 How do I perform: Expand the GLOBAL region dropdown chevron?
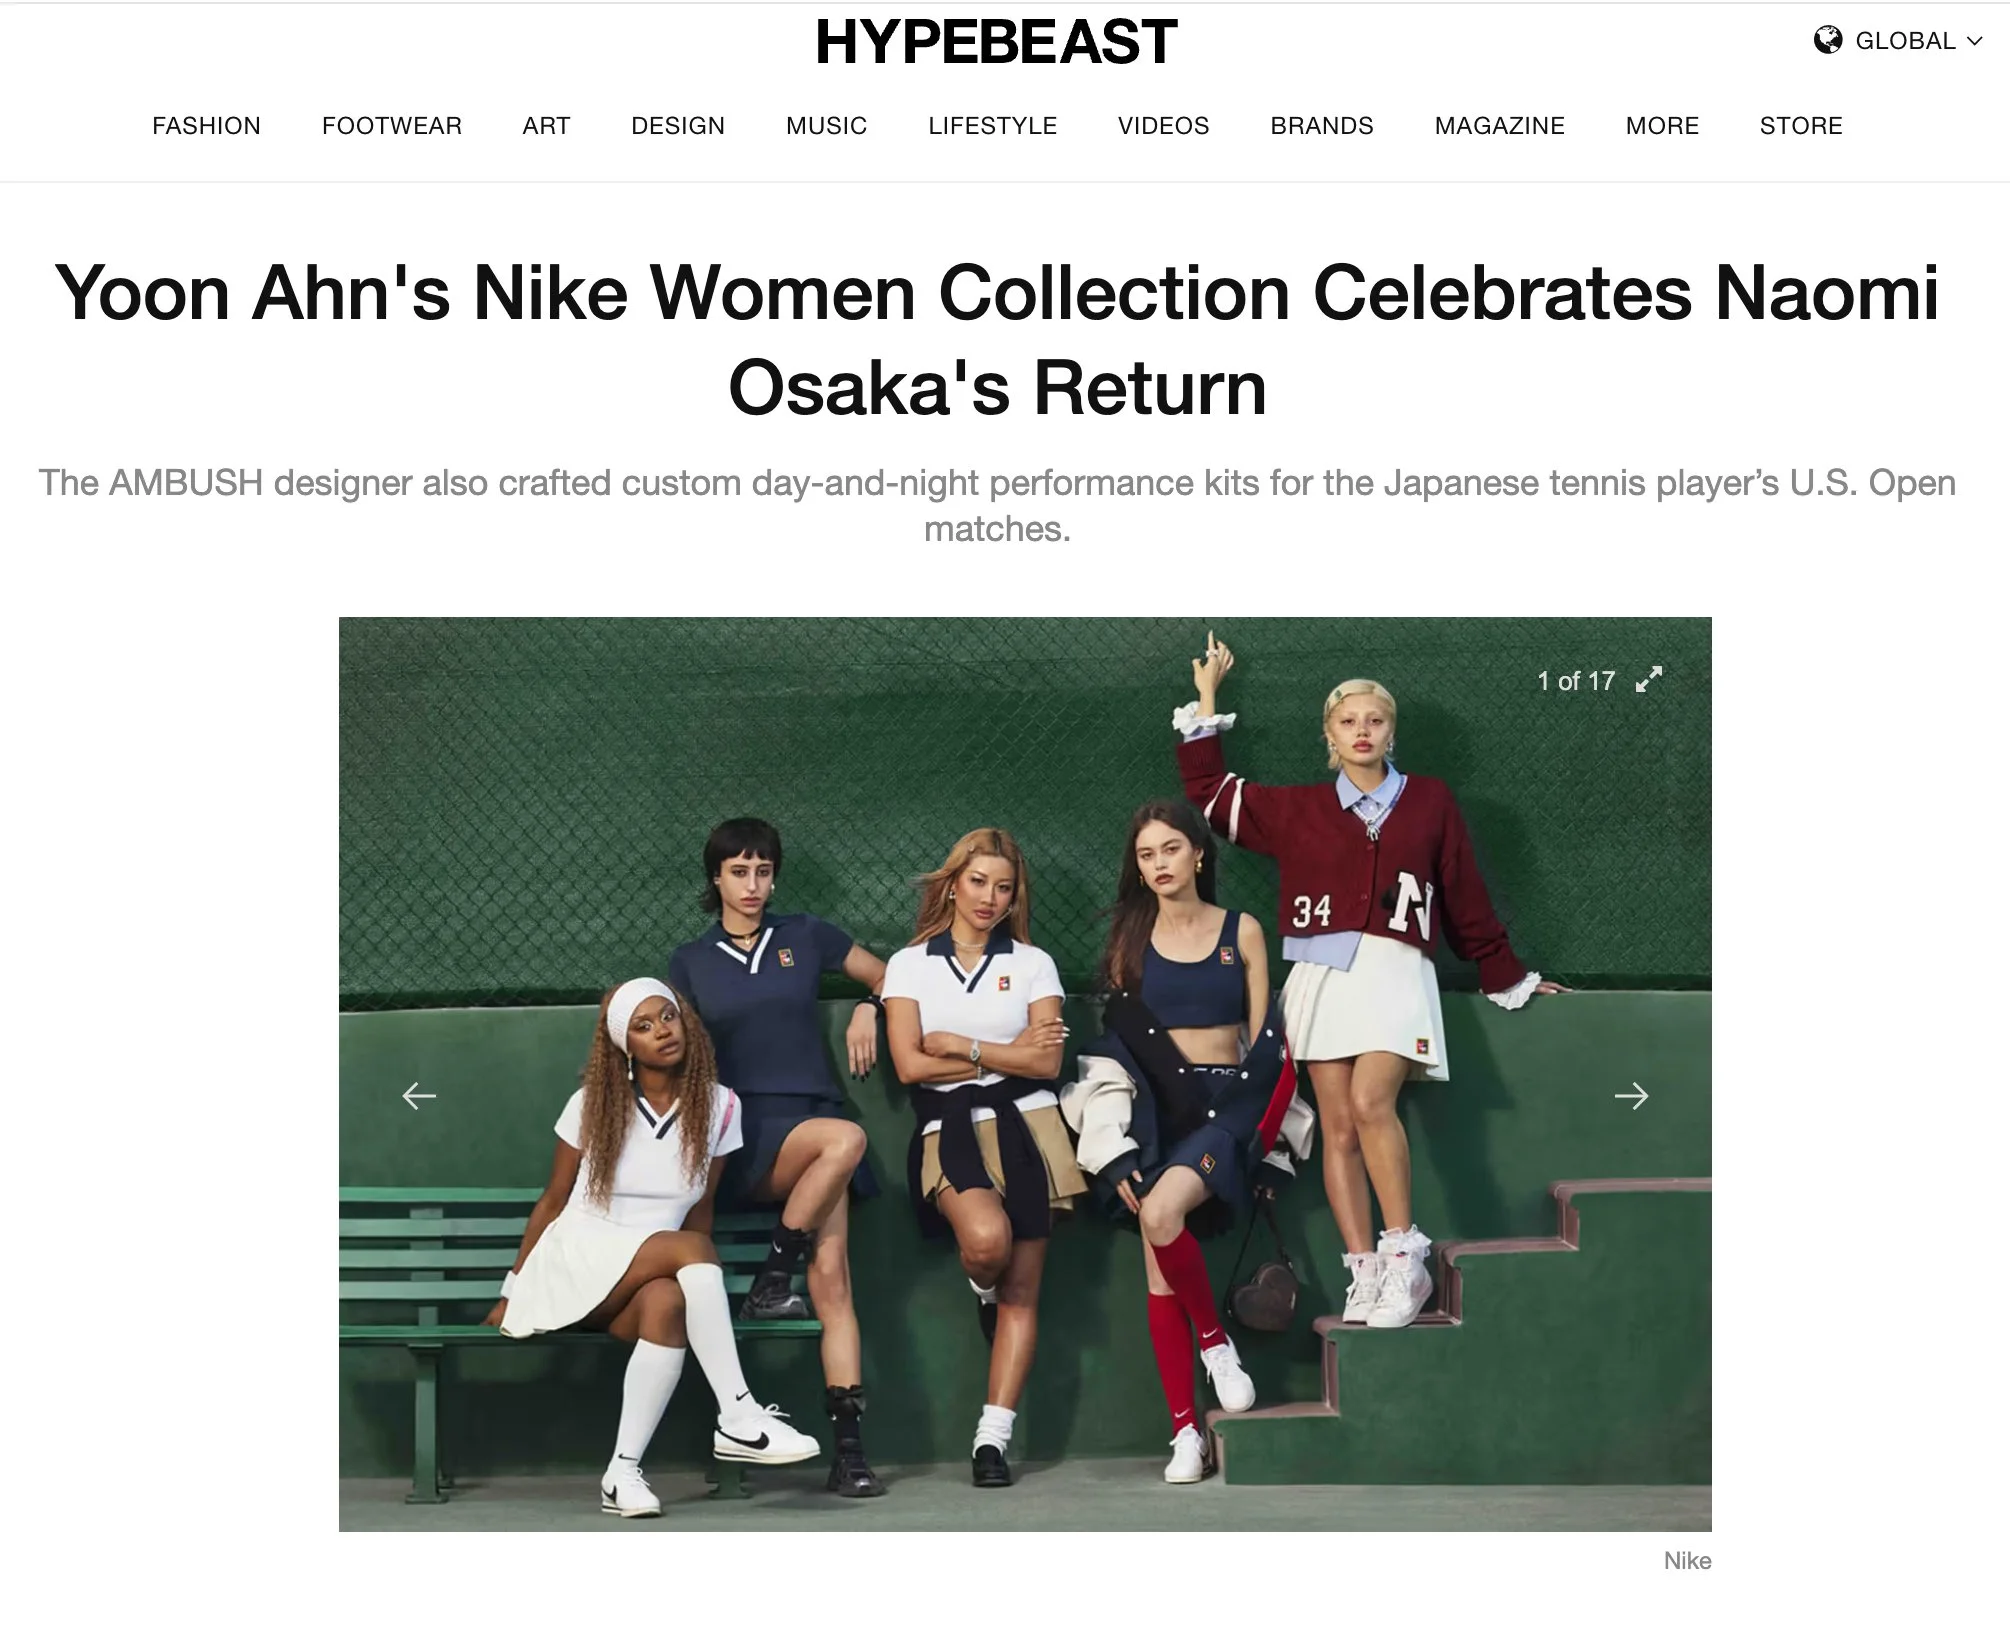pos(1974,41)
